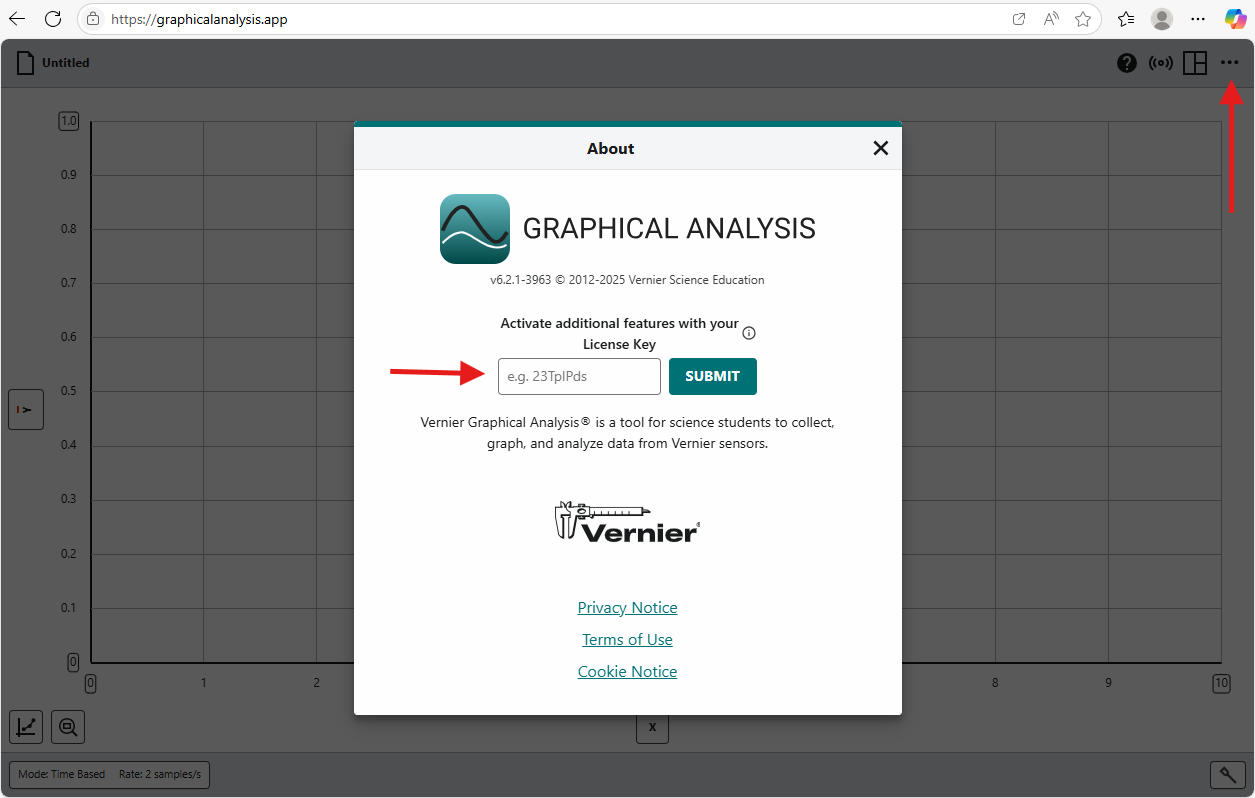Open the browser profile avatar

click(x=1162, y=19)
